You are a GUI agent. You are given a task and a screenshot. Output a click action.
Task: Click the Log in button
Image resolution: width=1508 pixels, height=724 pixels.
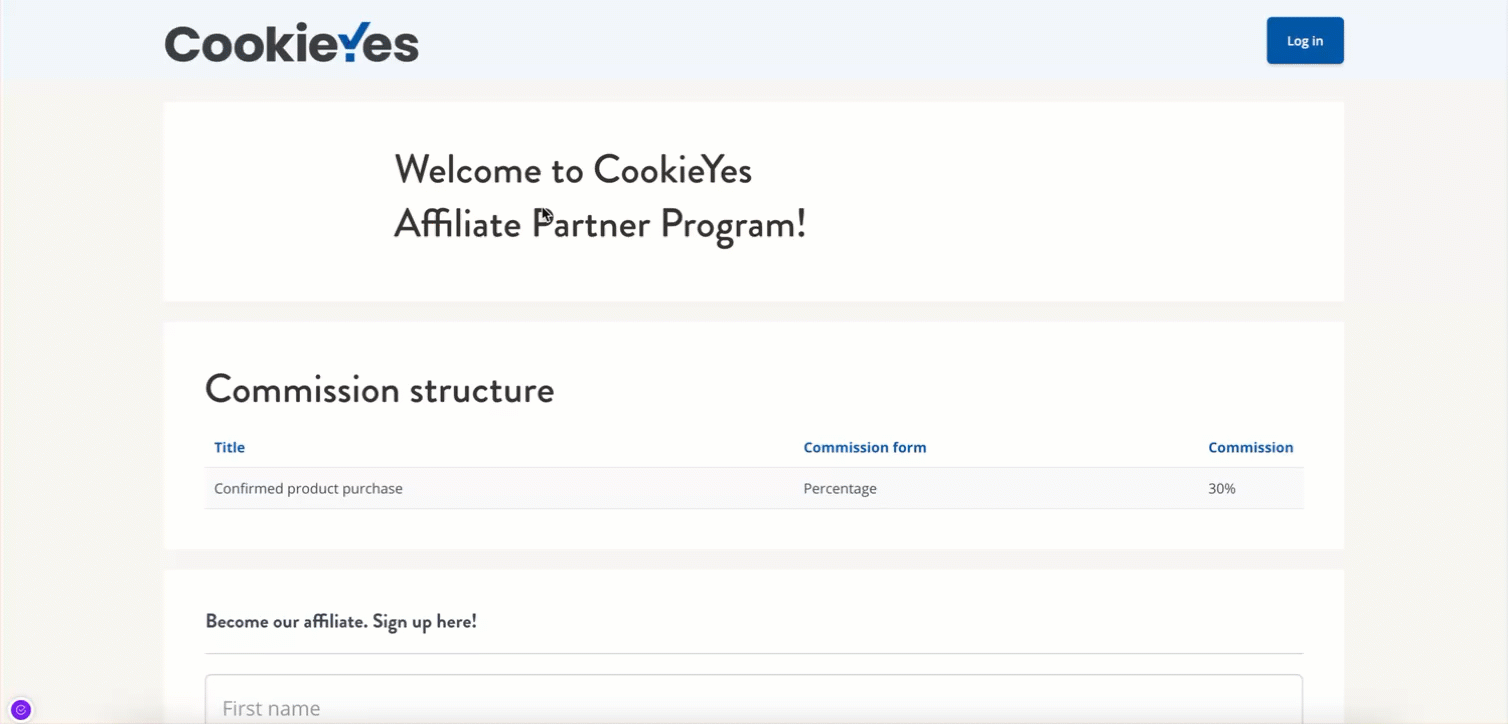1304,40
